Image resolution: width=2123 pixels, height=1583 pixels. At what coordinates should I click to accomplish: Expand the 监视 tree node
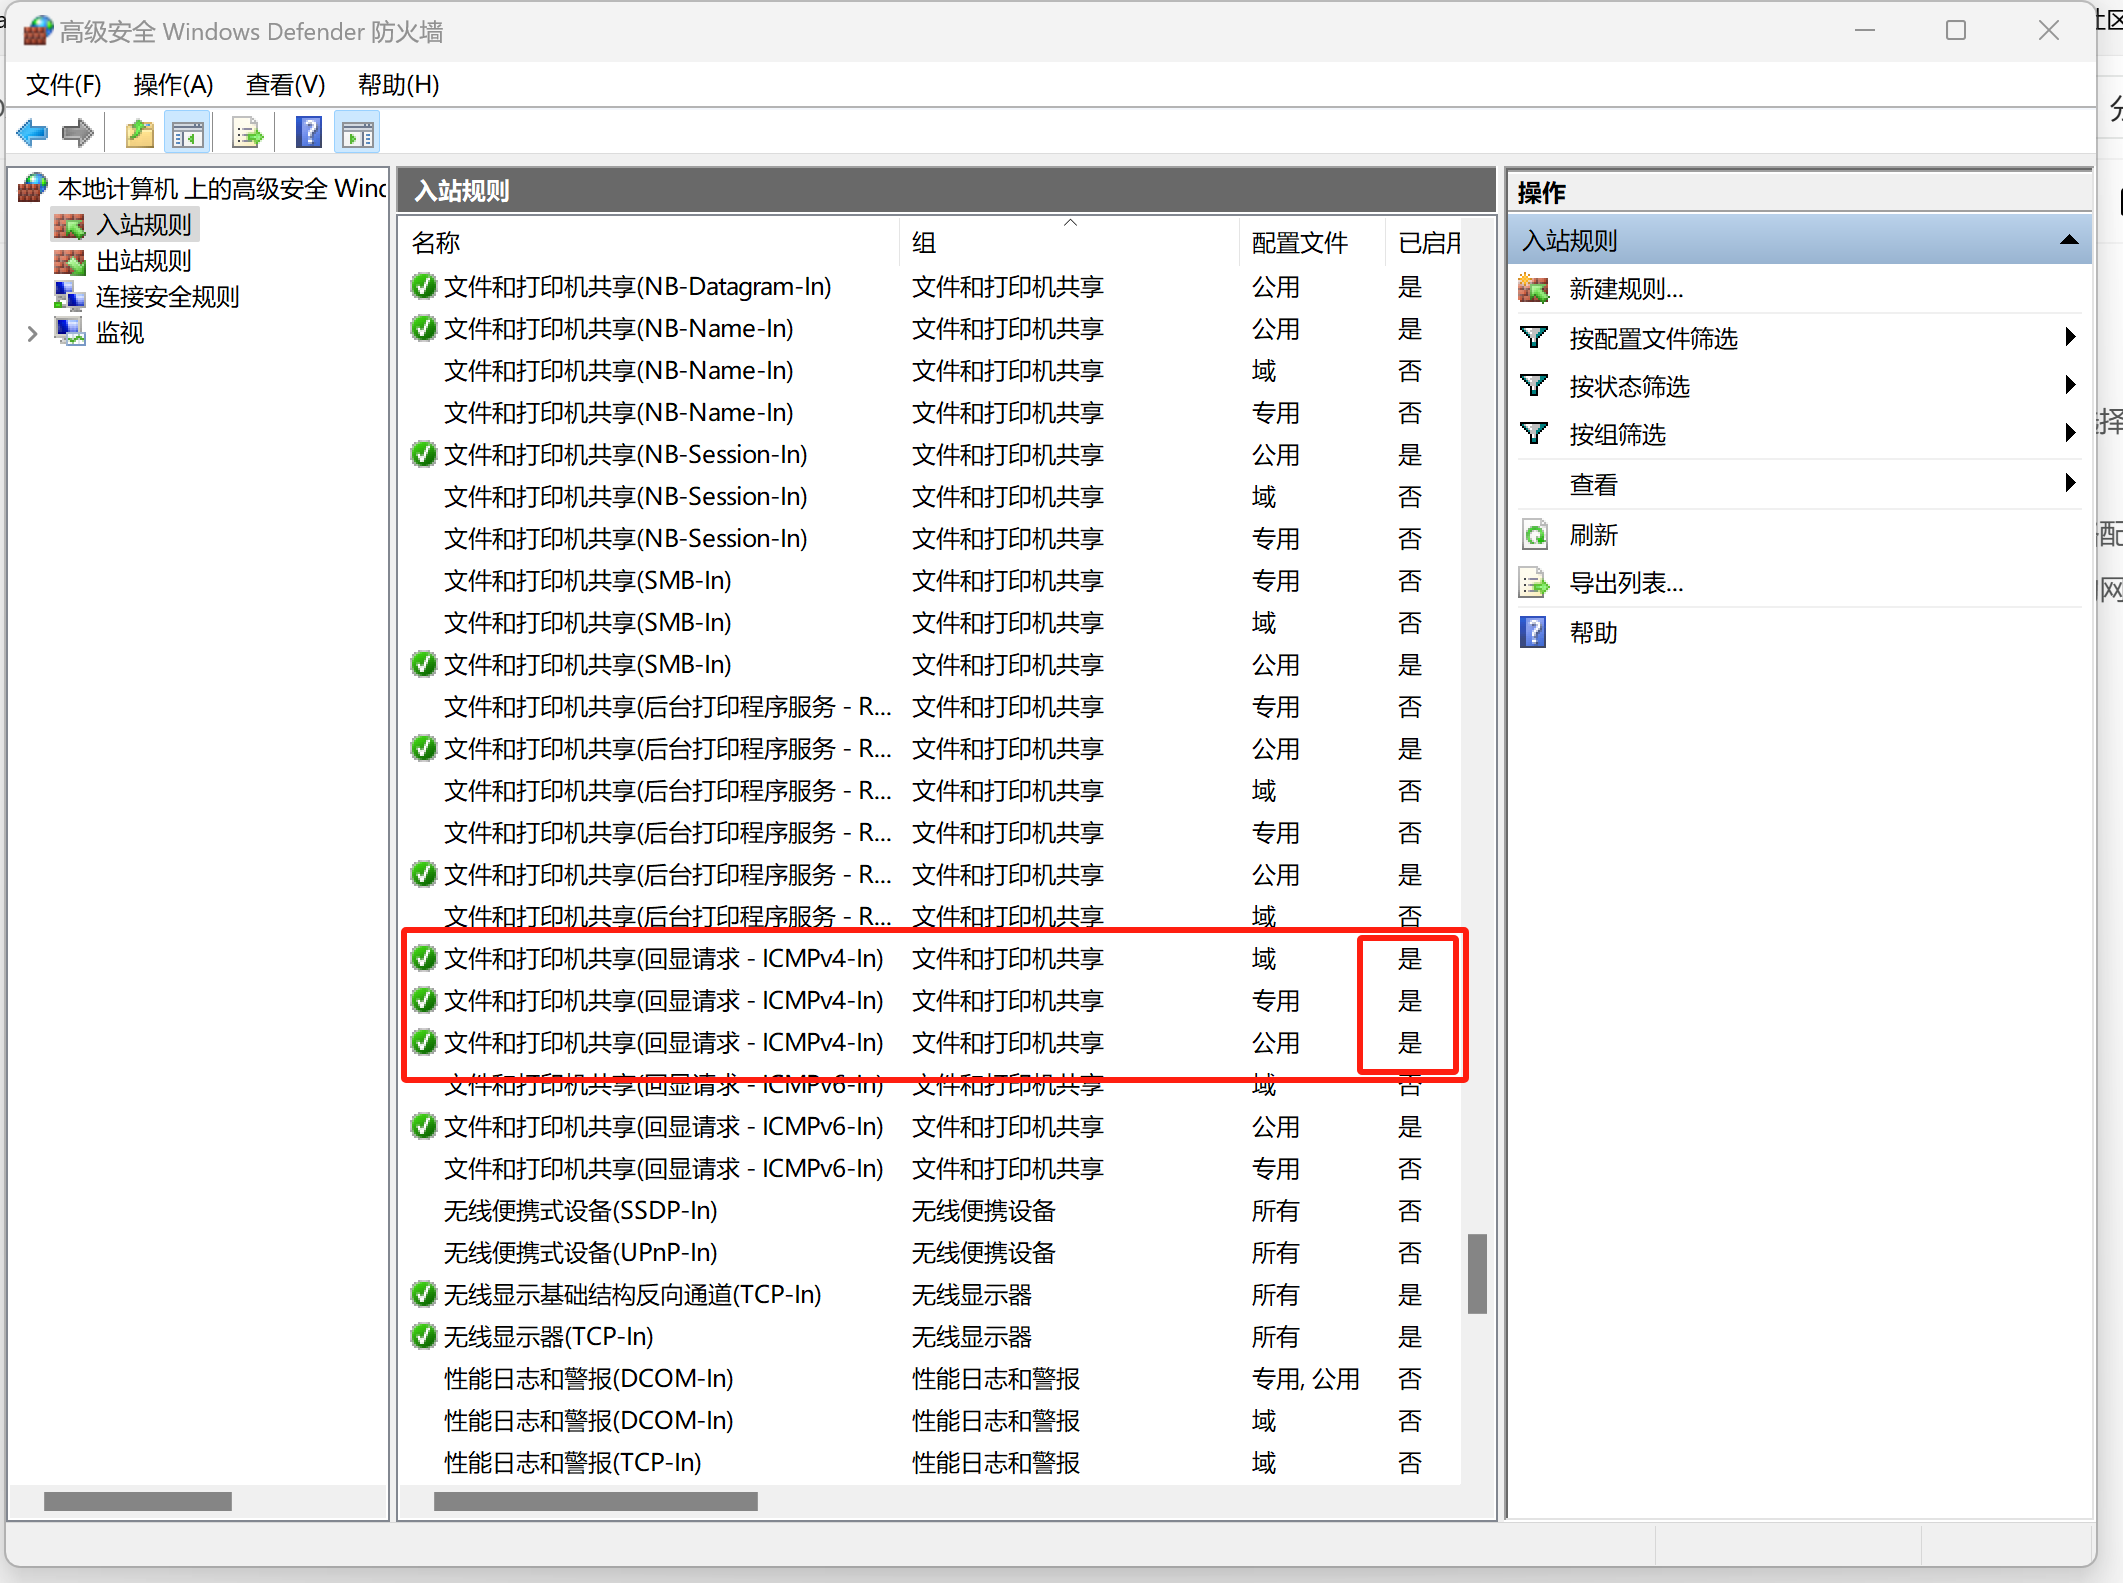coord(32,334)
